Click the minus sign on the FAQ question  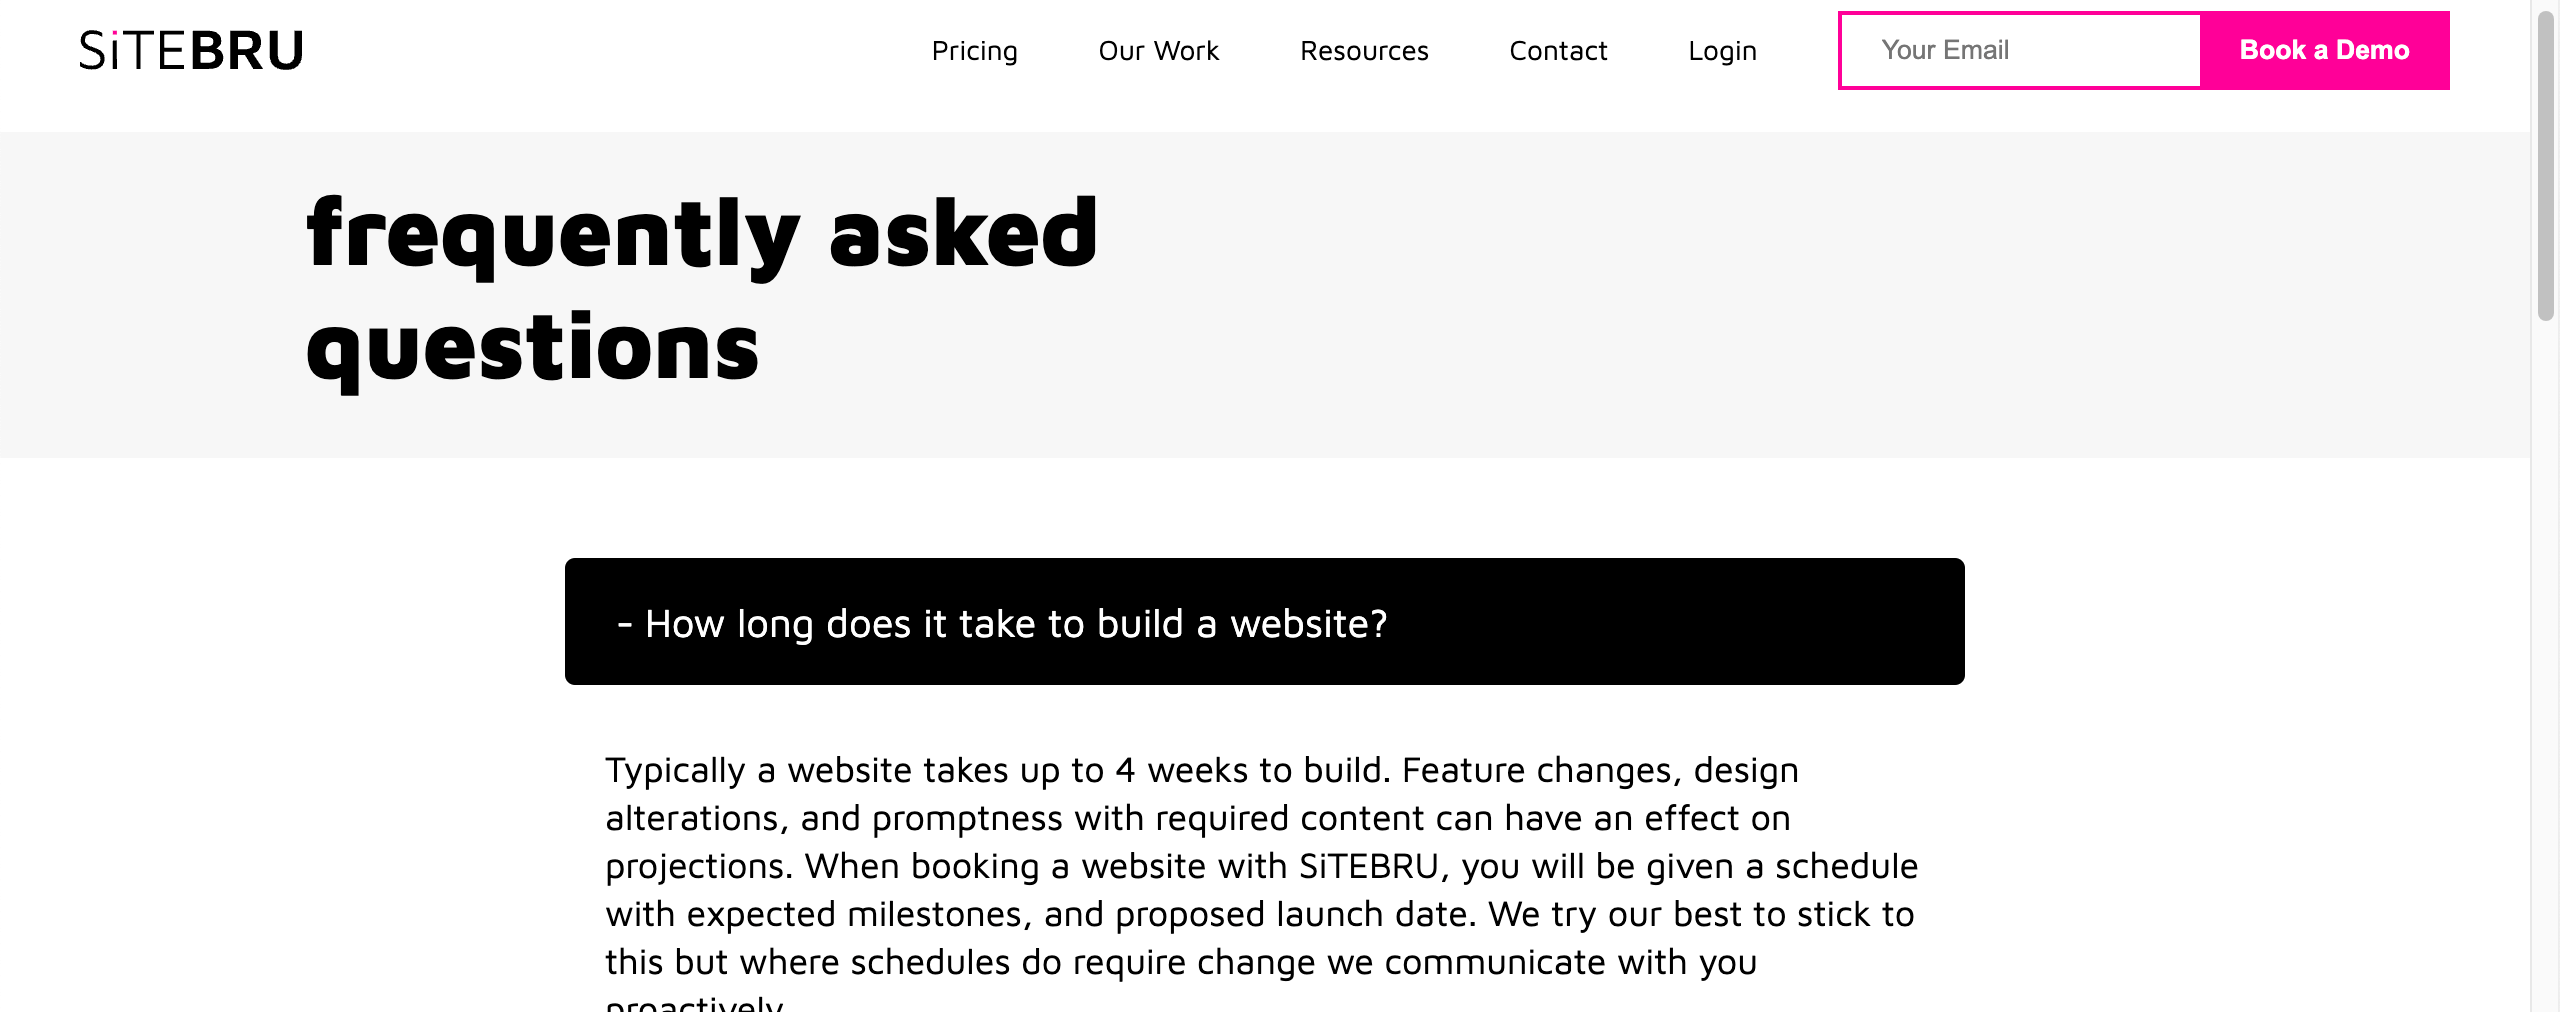(626, 623)
